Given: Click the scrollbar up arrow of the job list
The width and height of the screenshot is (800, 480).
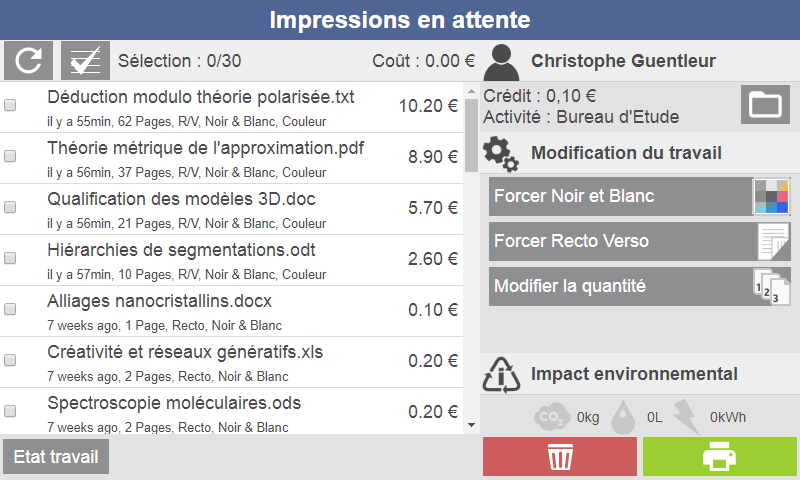Looking at the screenshot, I should coord(471,91).
